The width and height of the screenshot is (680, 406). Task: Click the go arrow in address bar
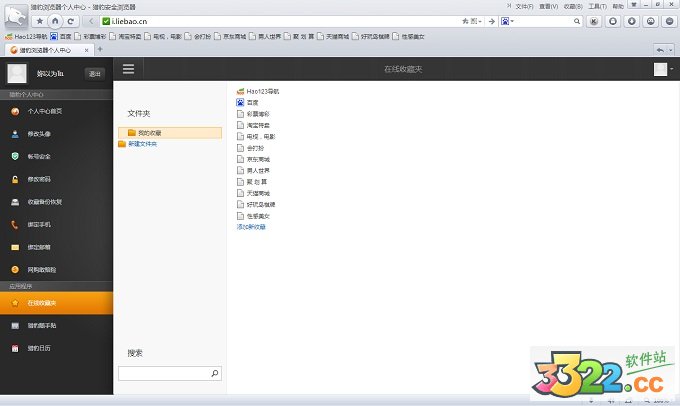[x=491, y=21]
